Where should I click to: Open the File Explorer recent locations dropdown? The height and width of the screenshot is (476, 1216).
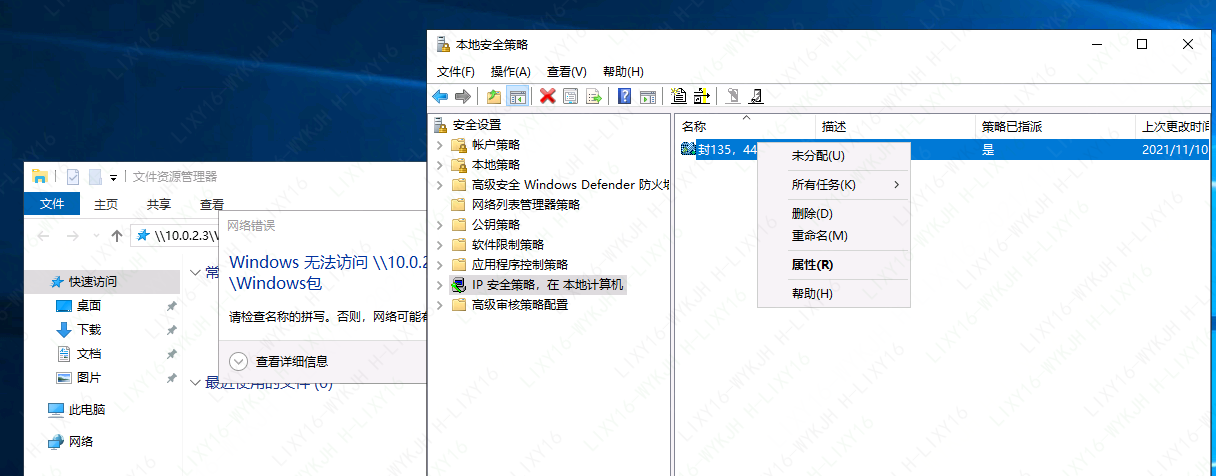(x=95, y=236)
